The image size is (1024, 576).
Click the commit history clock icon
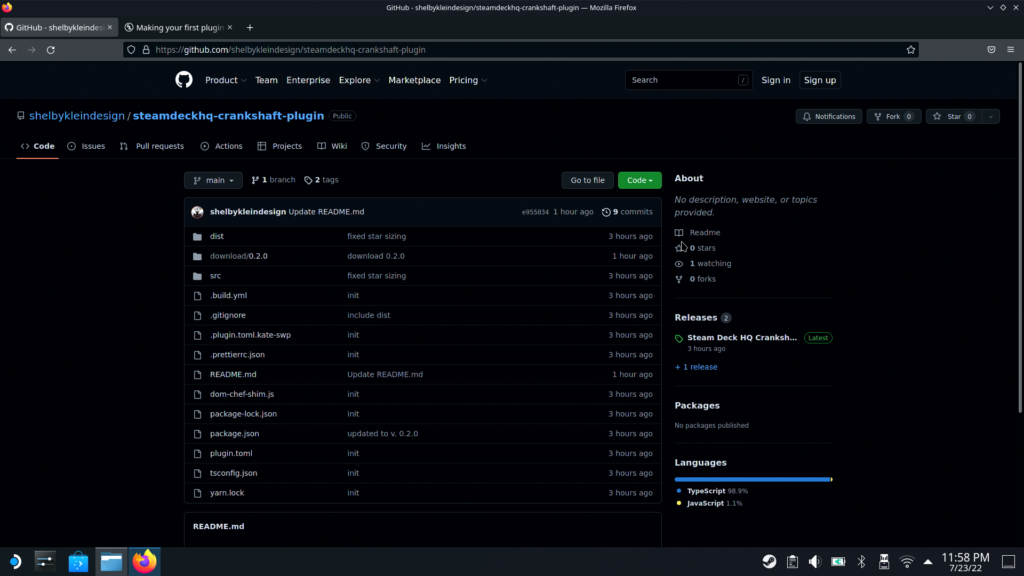[606, 212]
